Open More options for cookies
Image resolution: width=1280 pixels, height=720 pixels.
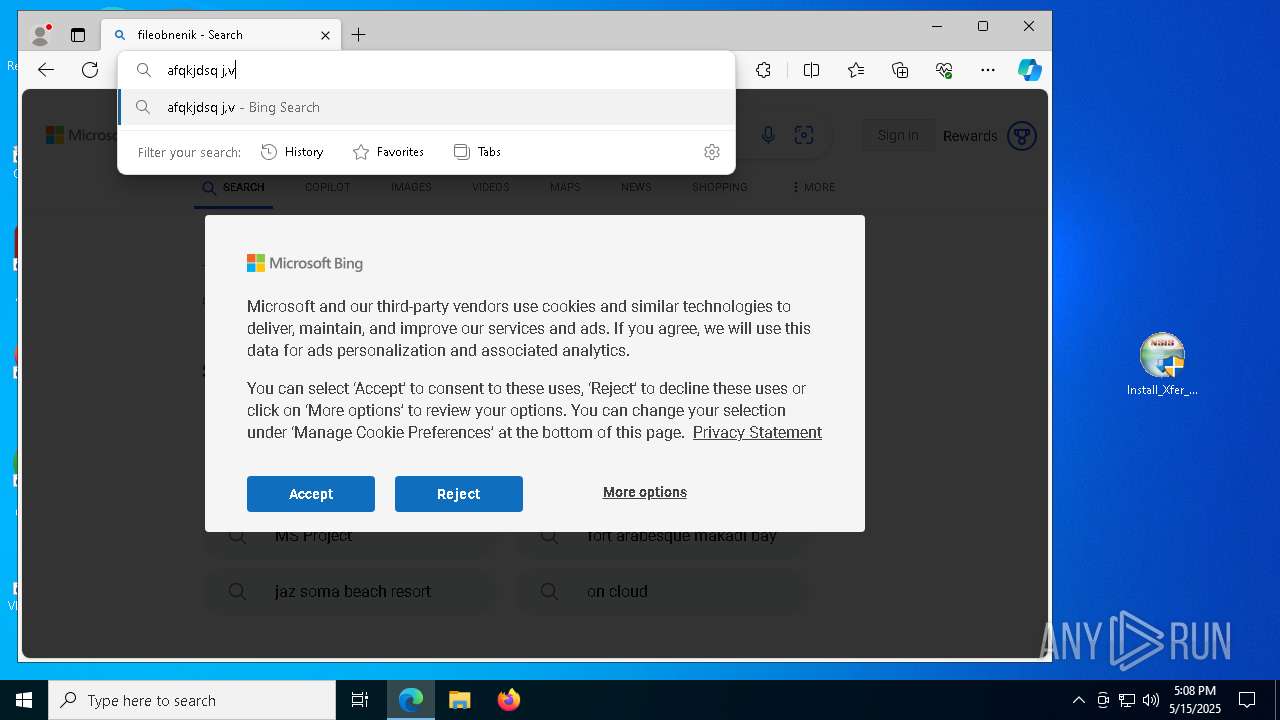[645, 492]
